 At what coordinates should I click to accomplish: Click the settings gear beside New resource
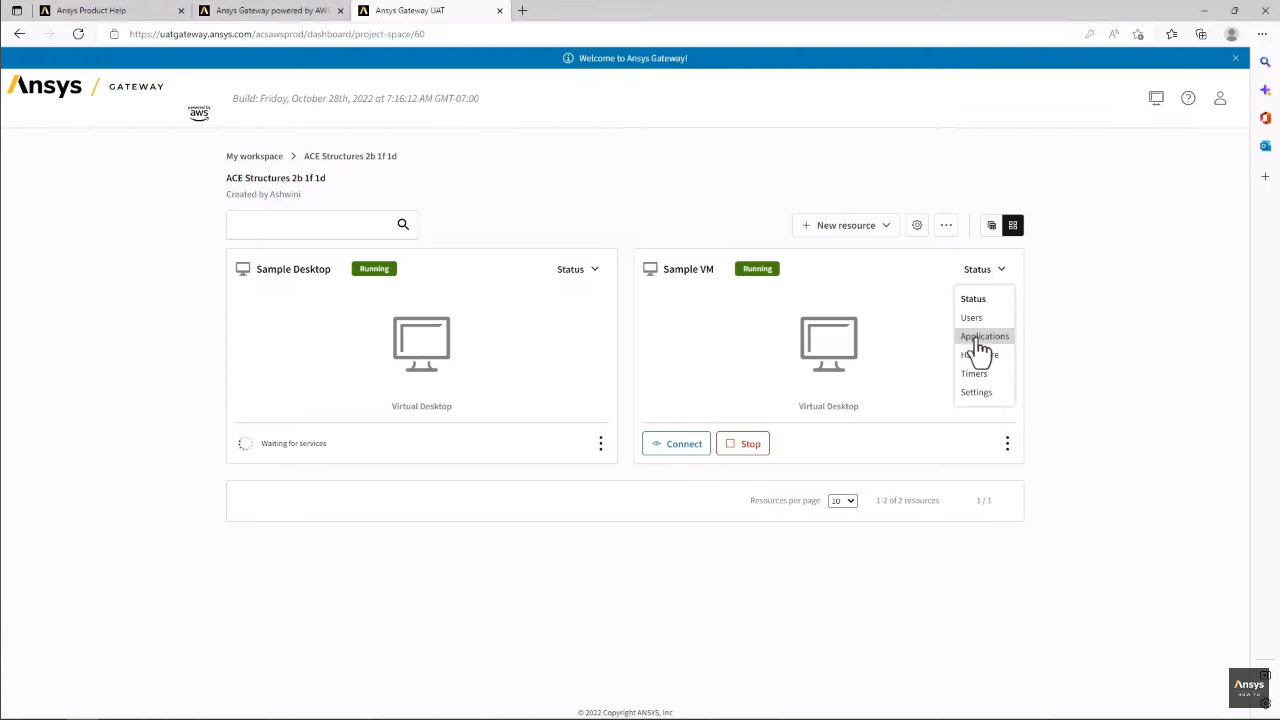[x=917, y=225]
